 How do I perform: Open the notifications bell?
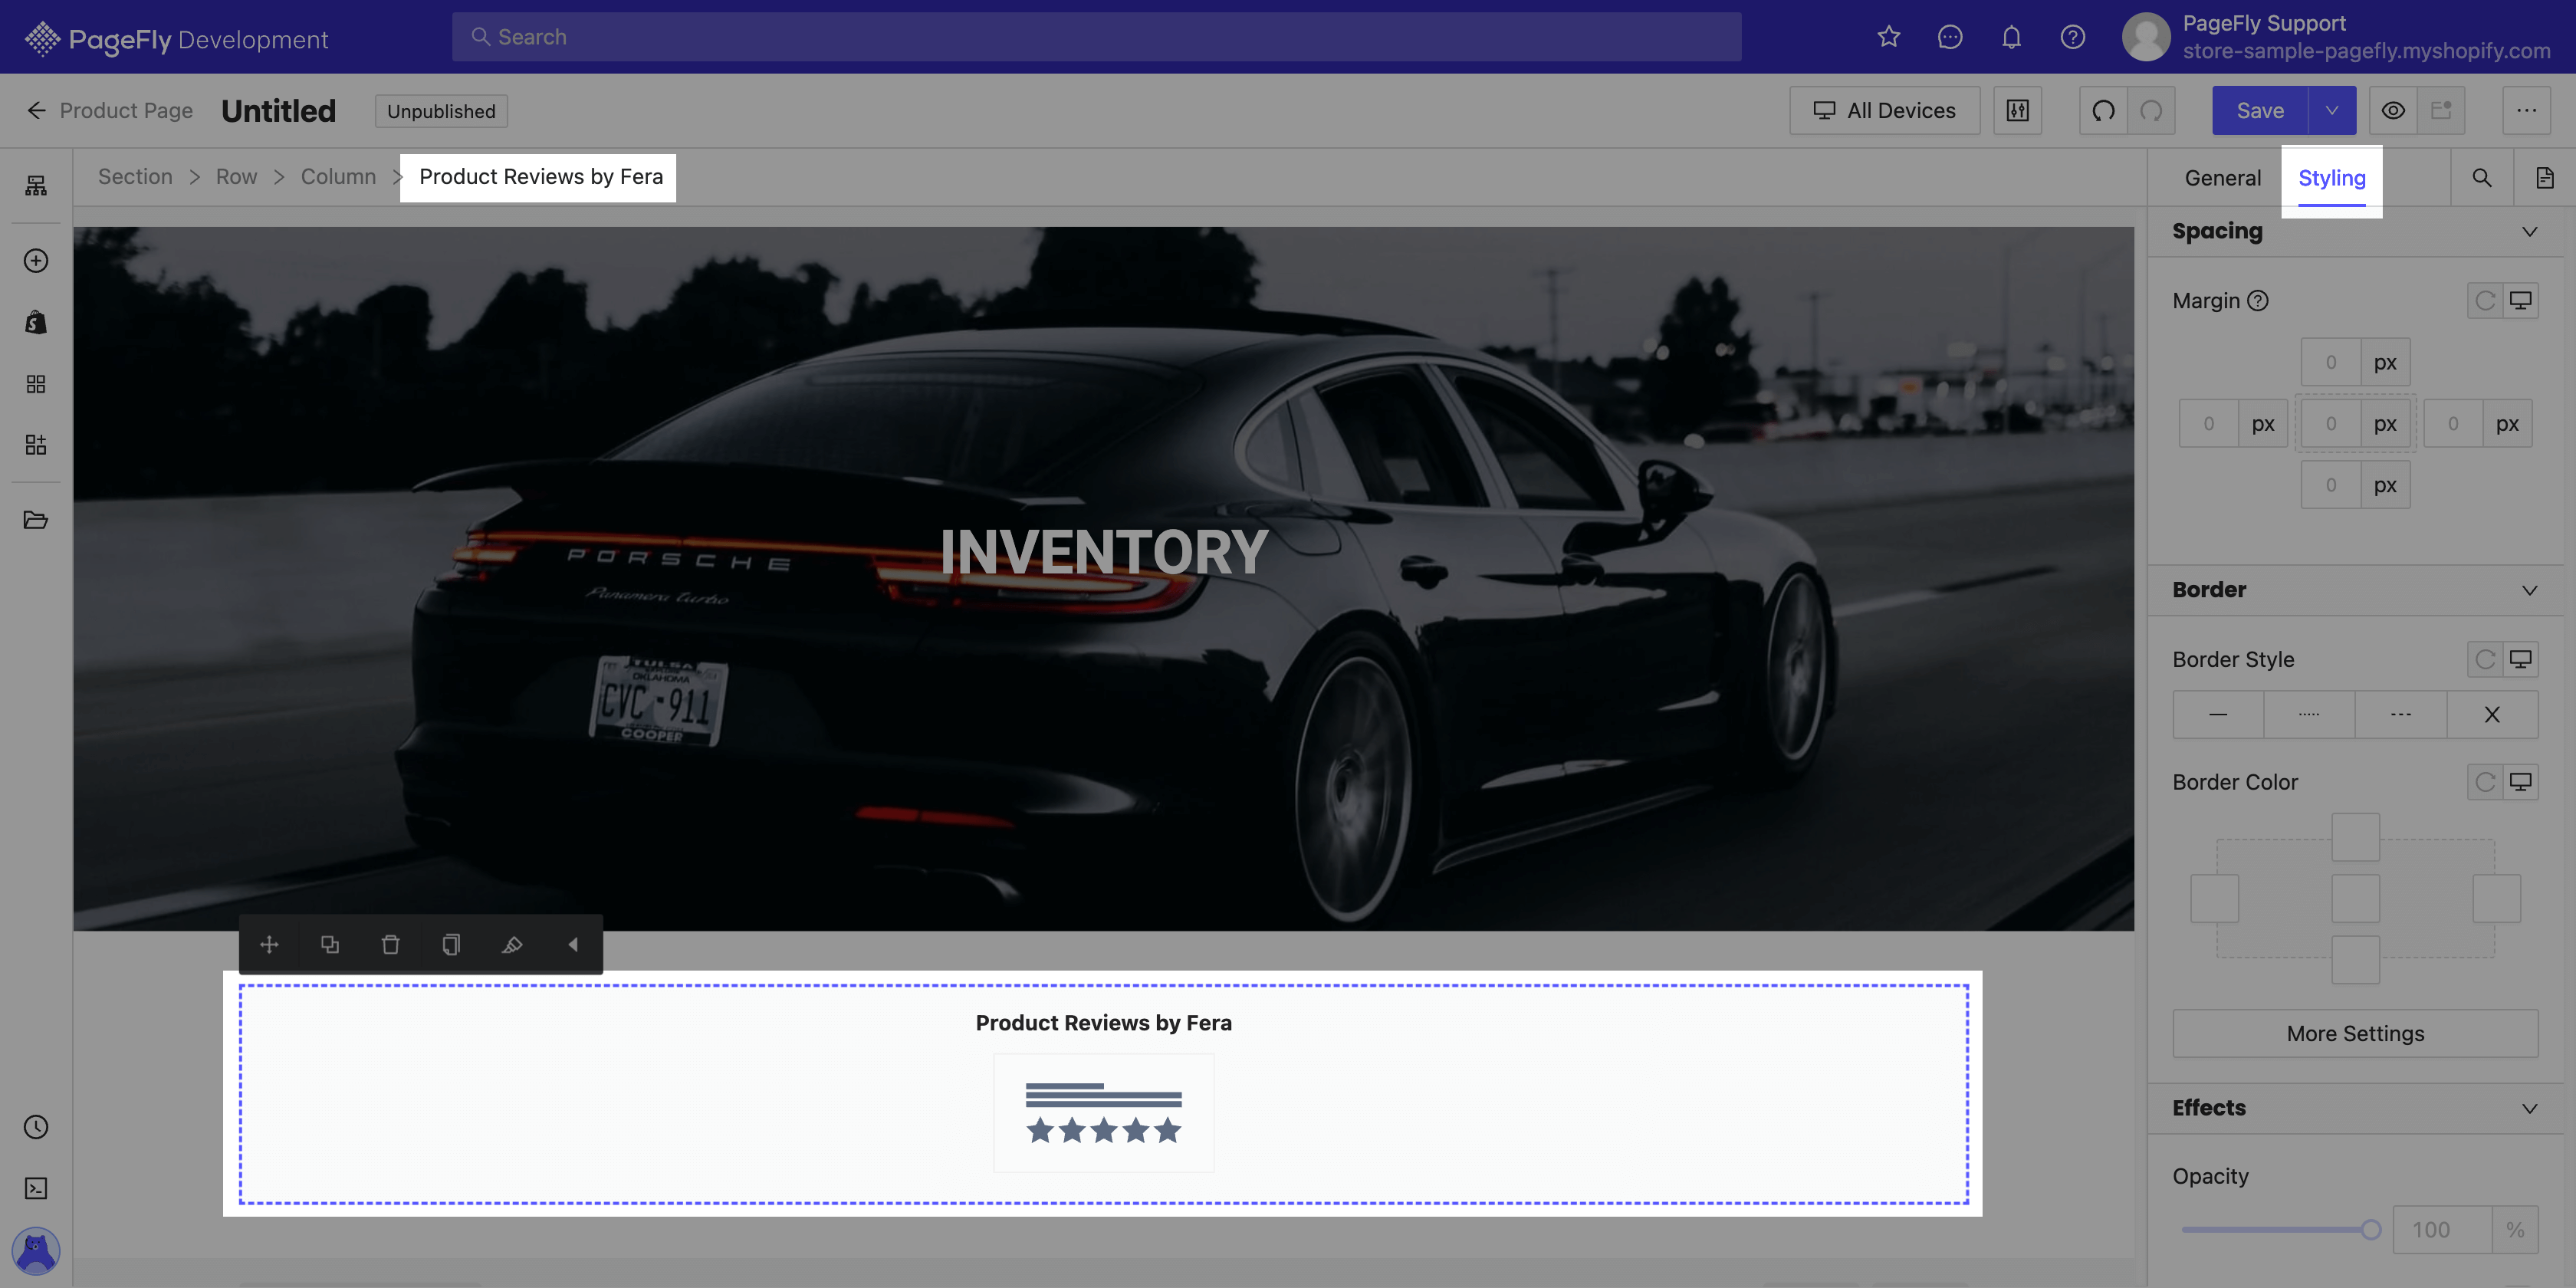[2011, 37]
